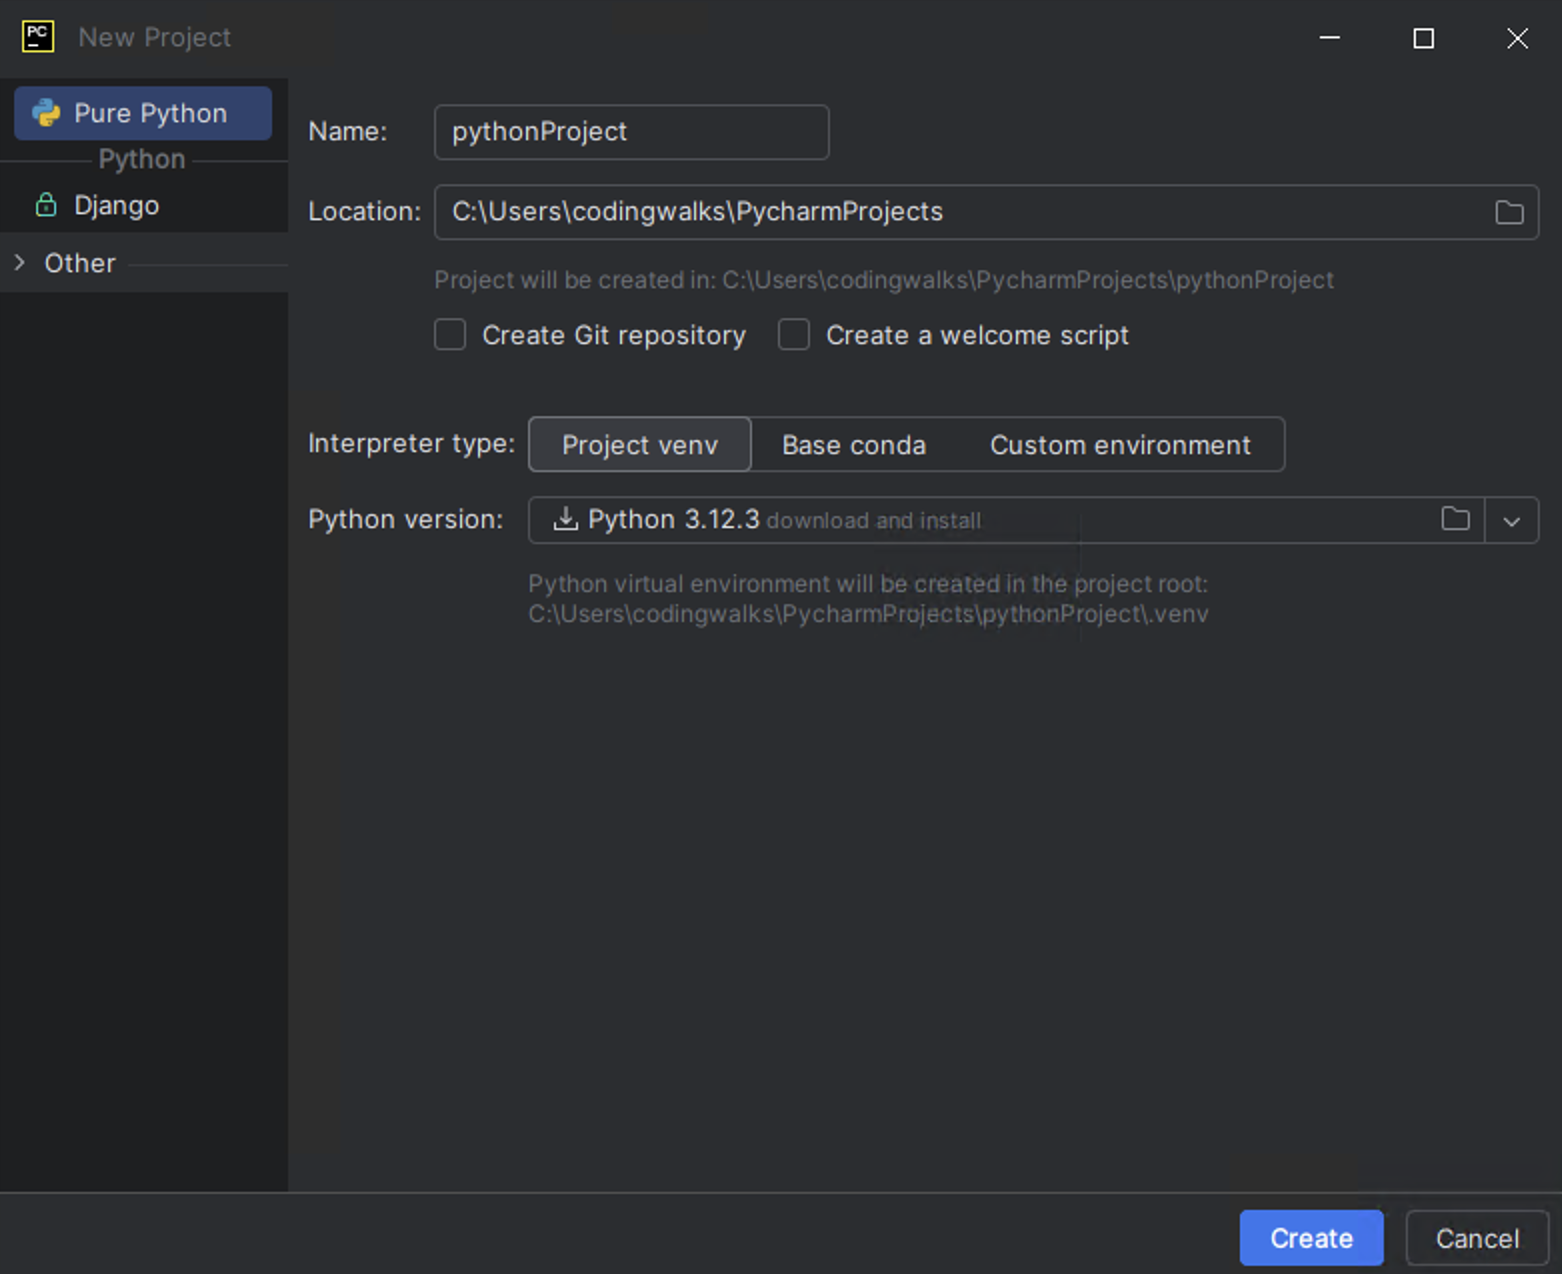Choose Custom environment interpreter type

(x=1120, y=445)
